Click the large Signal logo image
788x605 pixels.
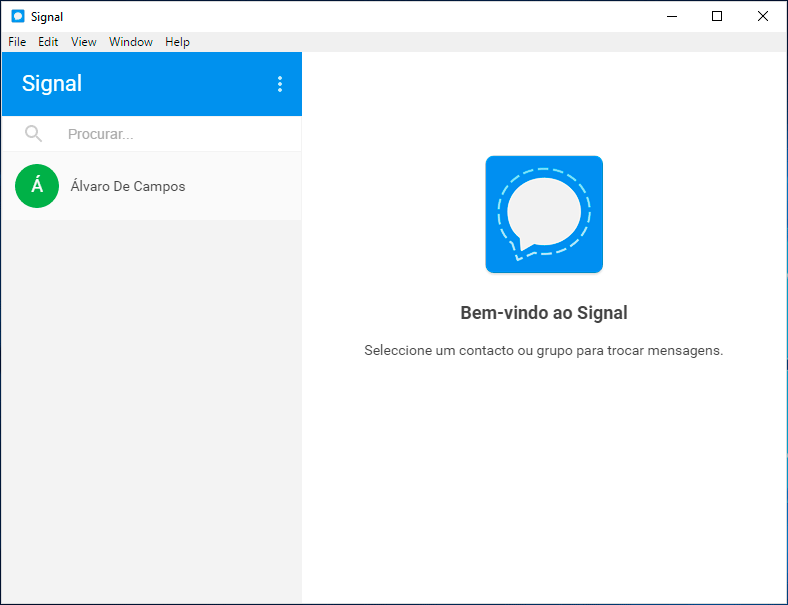(x=544, y=215)
